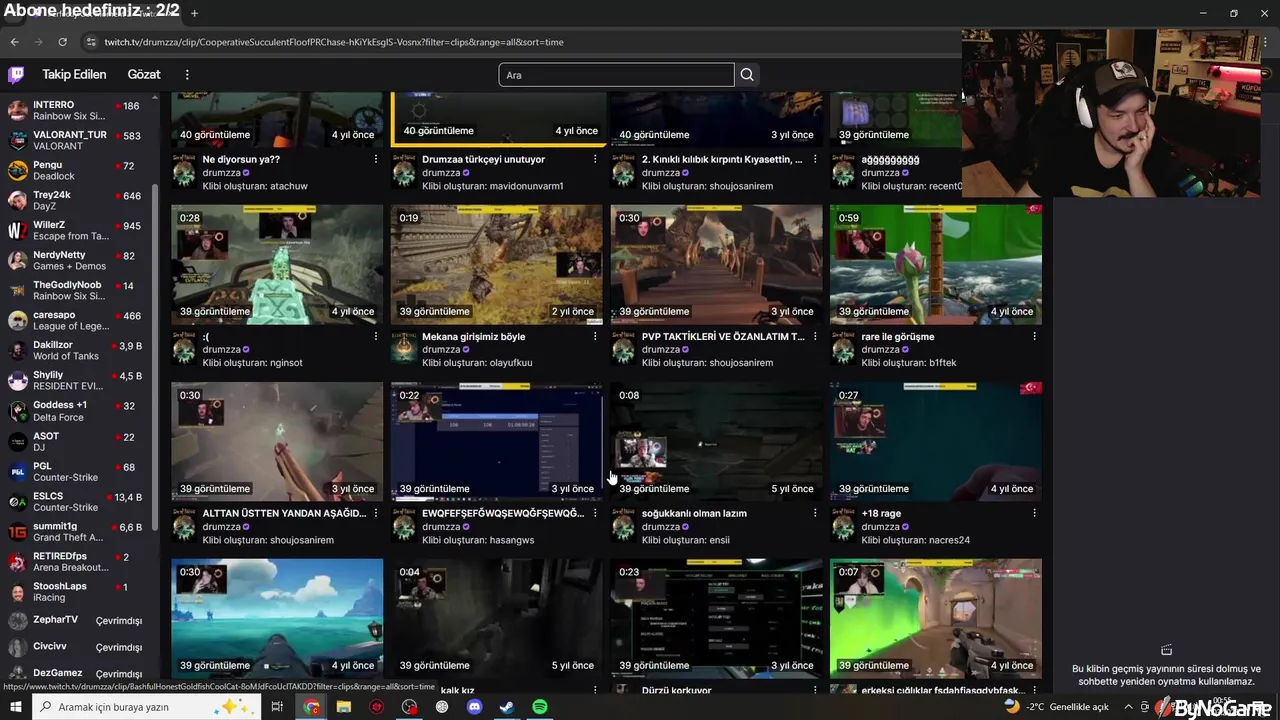Open the VALORANT_TUR channel in the sidebar
The height and width of the screenshot is (720, 1280).
pyautogui.click(x=76, y=141)
